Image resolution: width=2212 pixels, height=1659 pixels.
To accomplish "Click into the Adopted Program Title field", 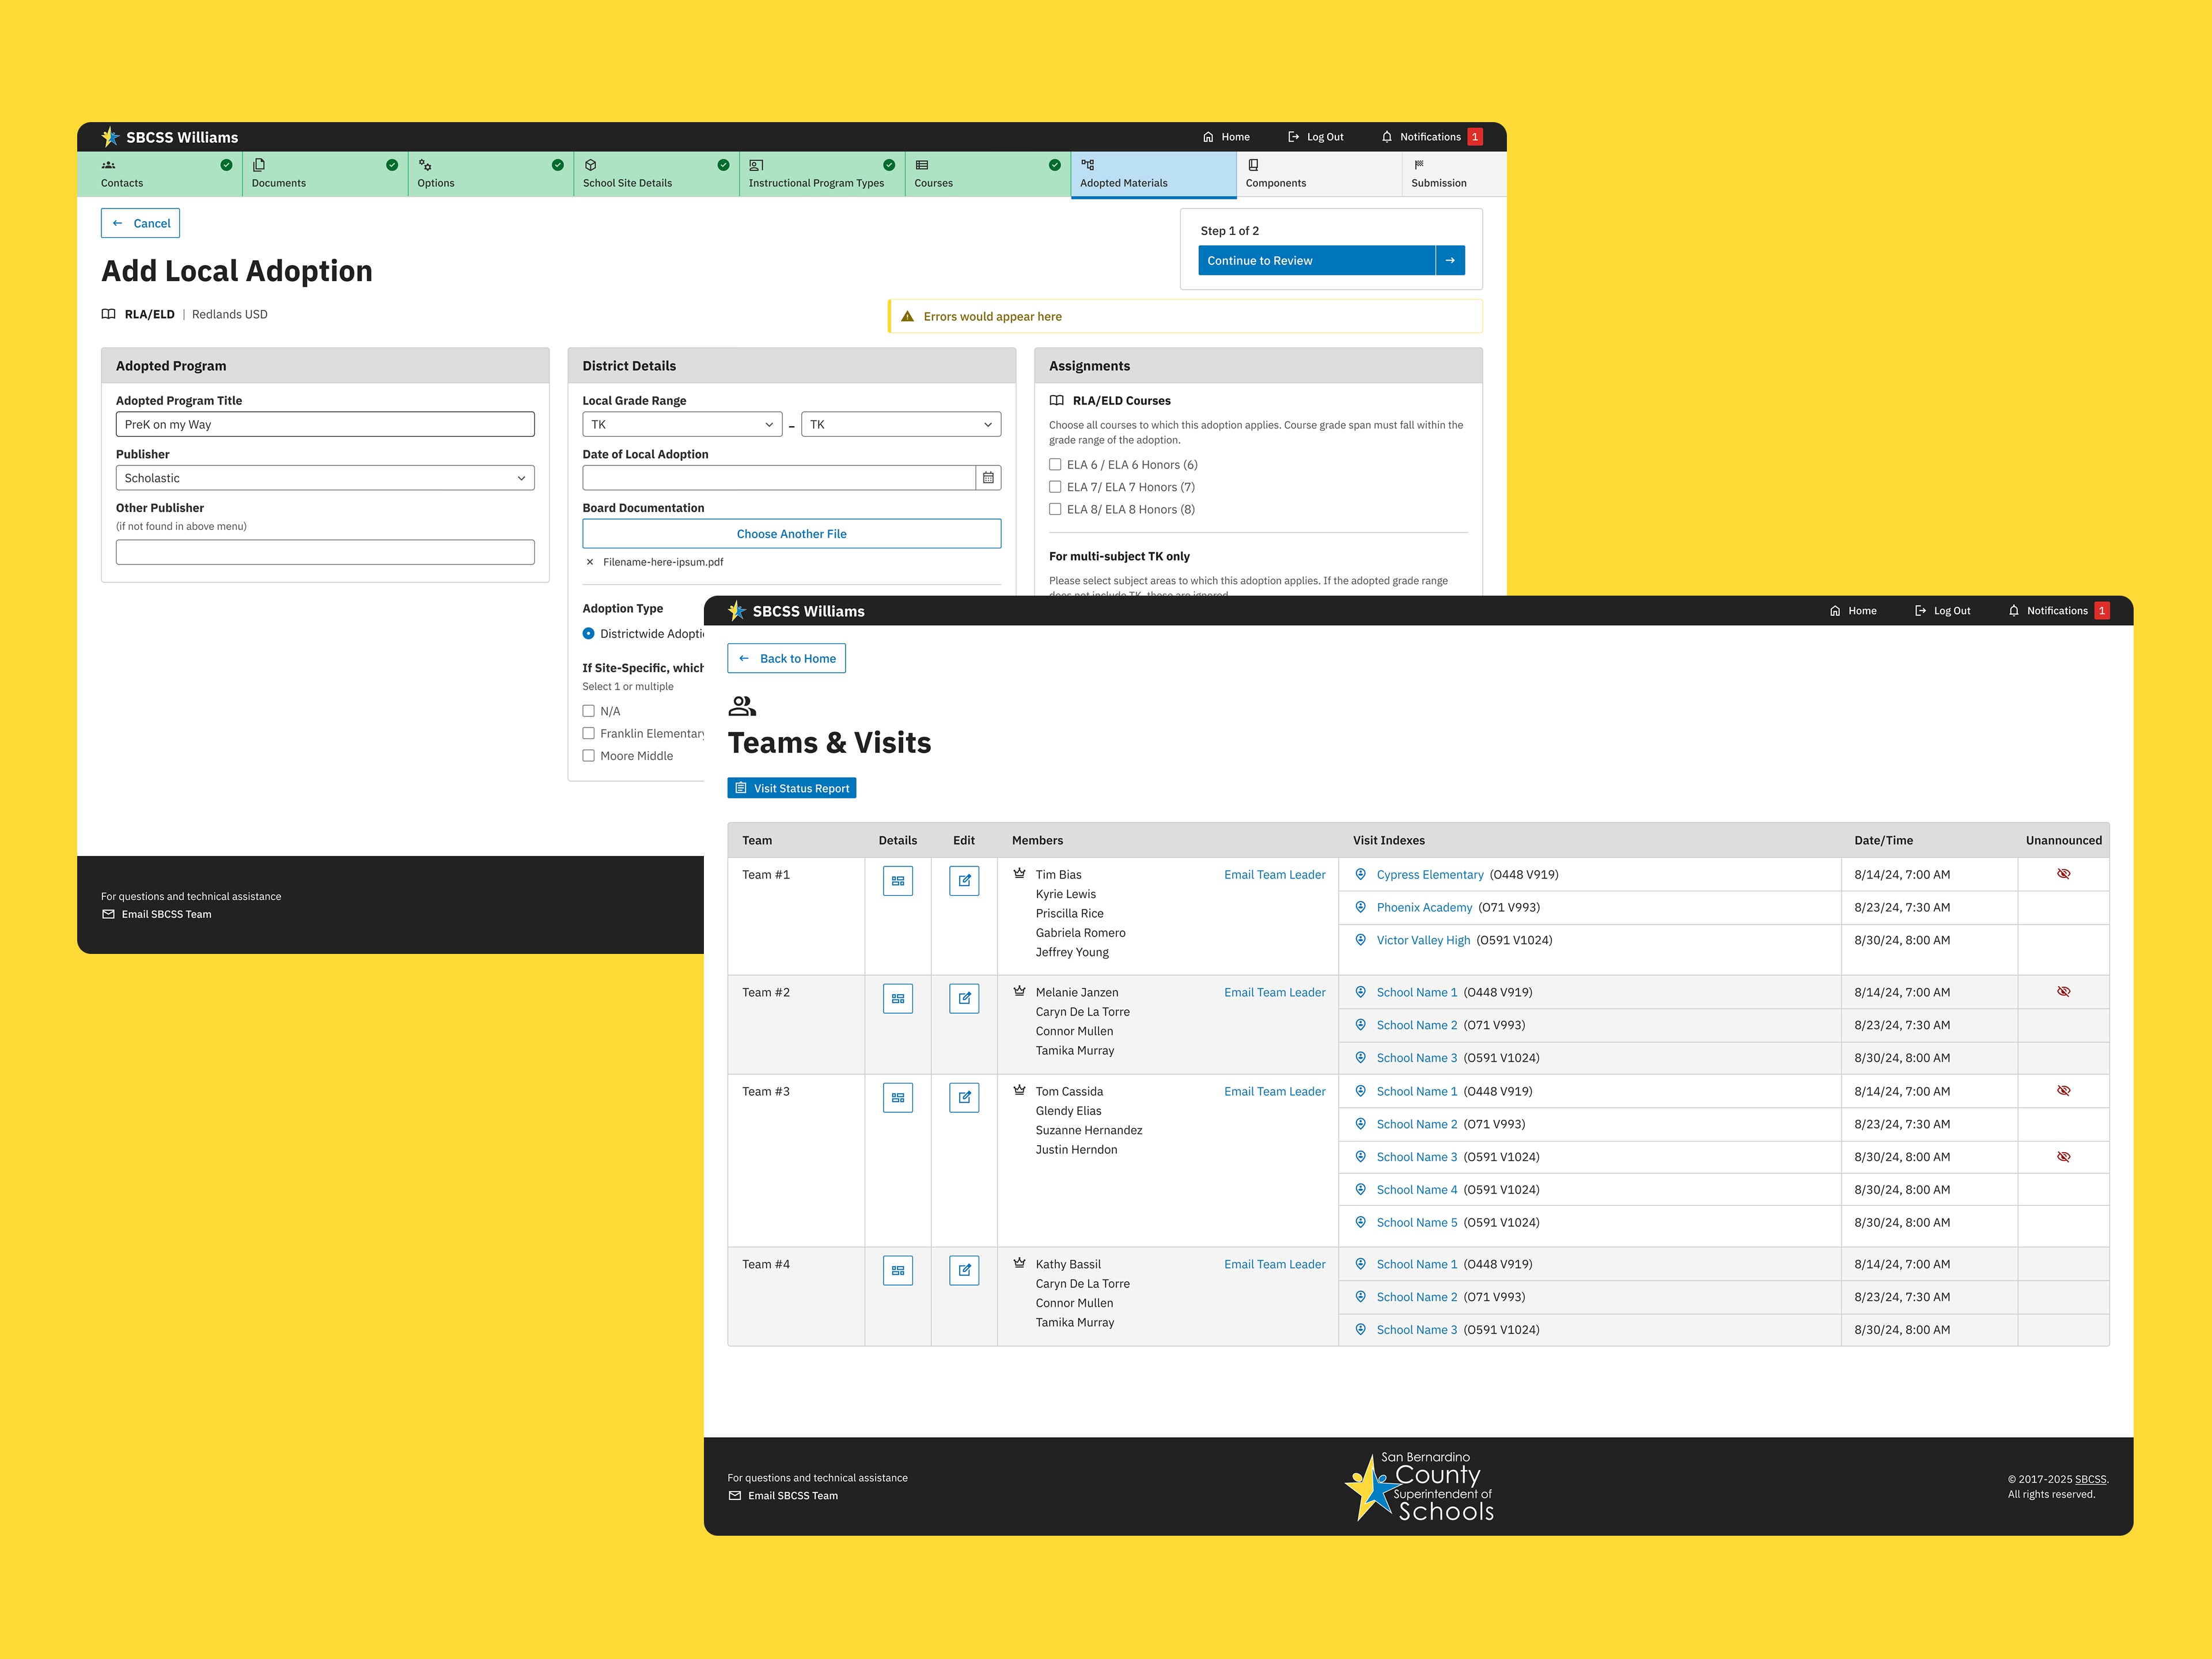I will coord(325,425).
